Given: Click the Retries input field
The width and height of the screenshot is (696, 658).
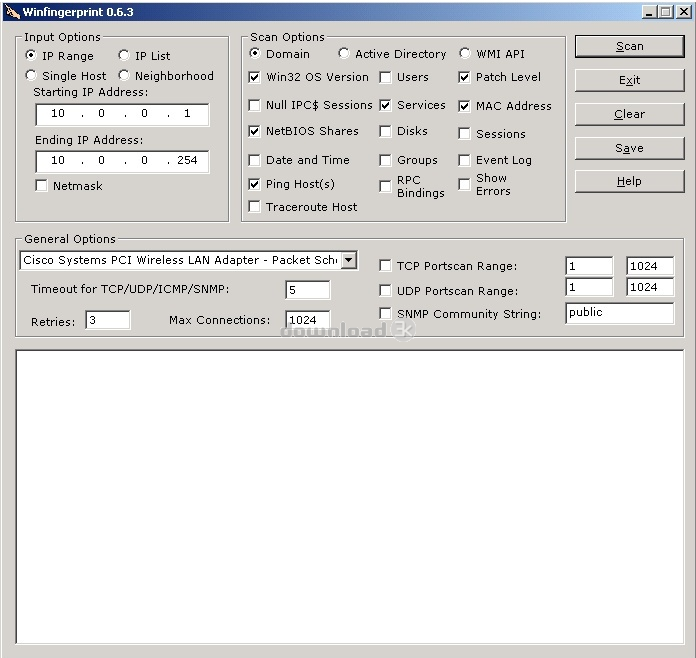Looking at the screenshot, I should (x=108, y=320).
